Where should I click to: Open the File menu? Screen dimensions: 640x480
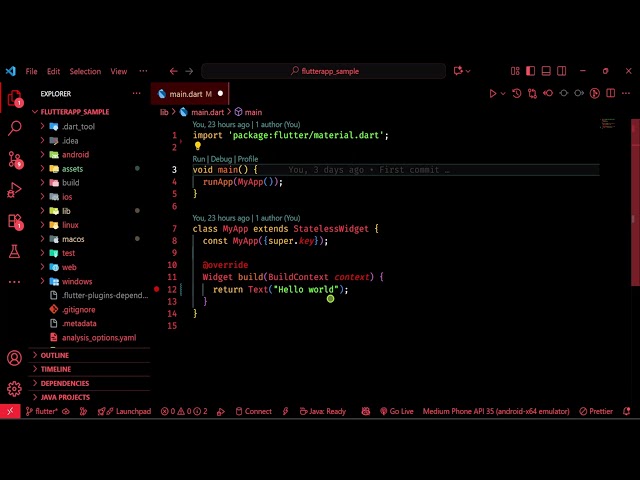point(31,71)
